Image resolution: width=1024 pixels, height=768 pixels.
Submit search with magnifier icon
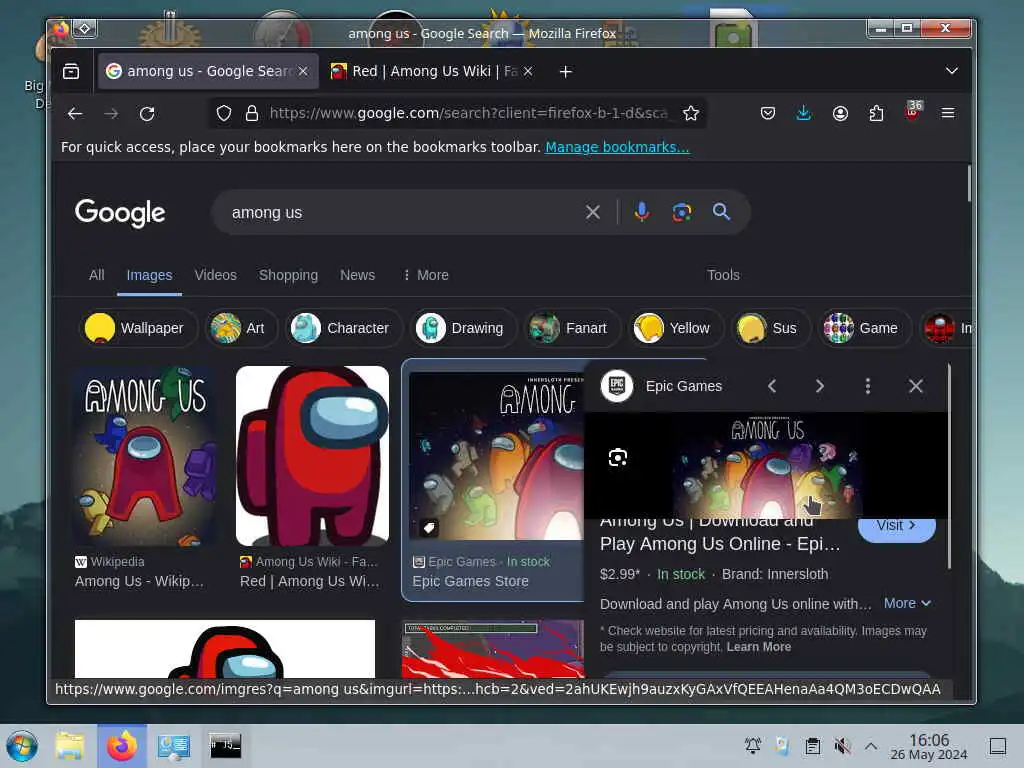pos(722,212)
